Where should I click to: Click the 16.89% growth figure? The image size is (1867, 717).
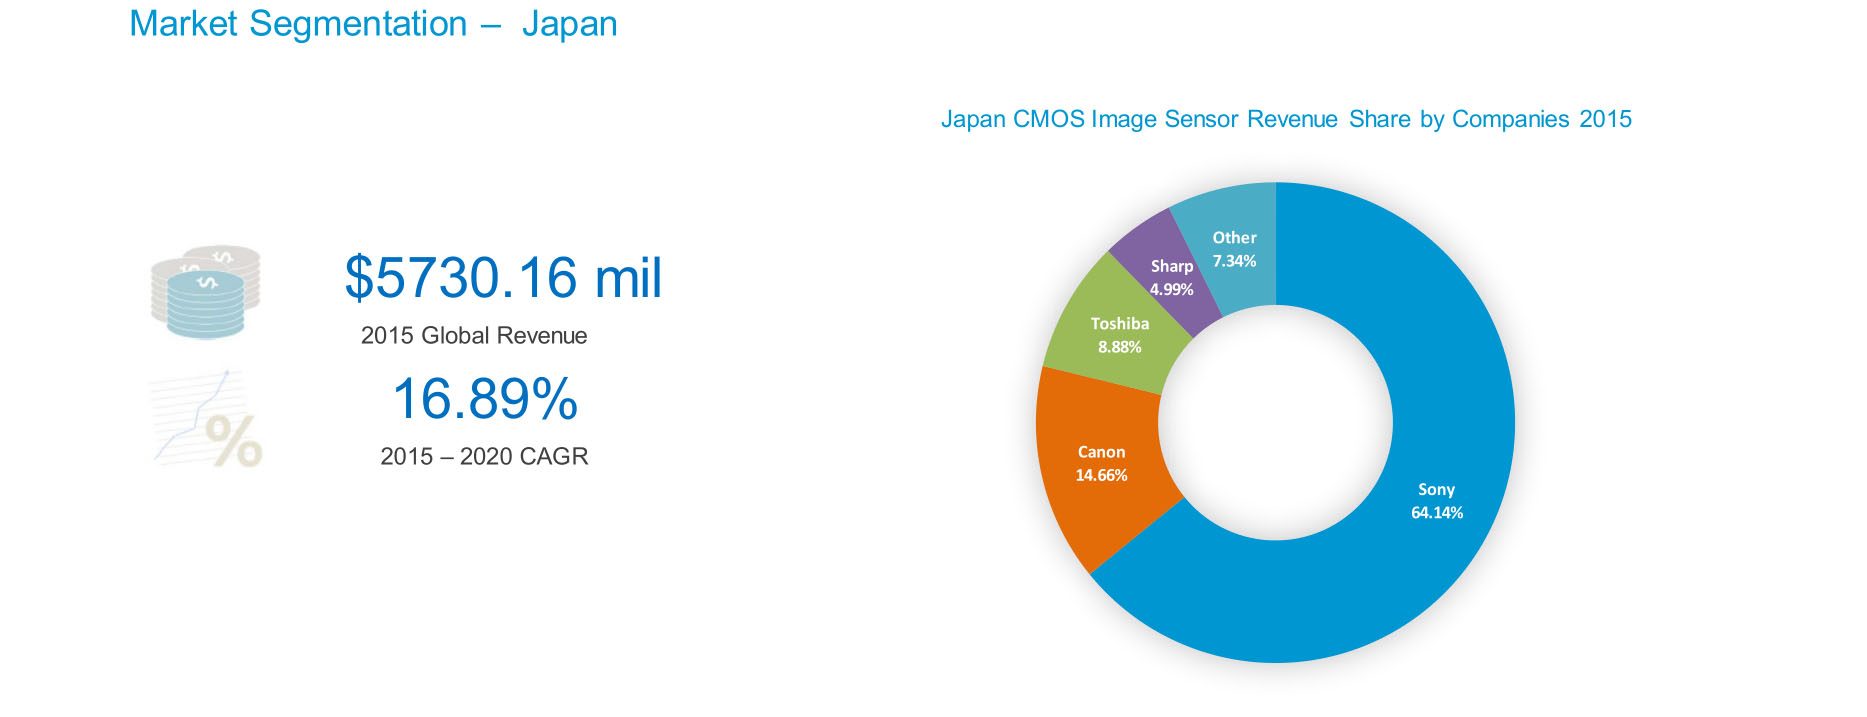click(x=485, y=398)
